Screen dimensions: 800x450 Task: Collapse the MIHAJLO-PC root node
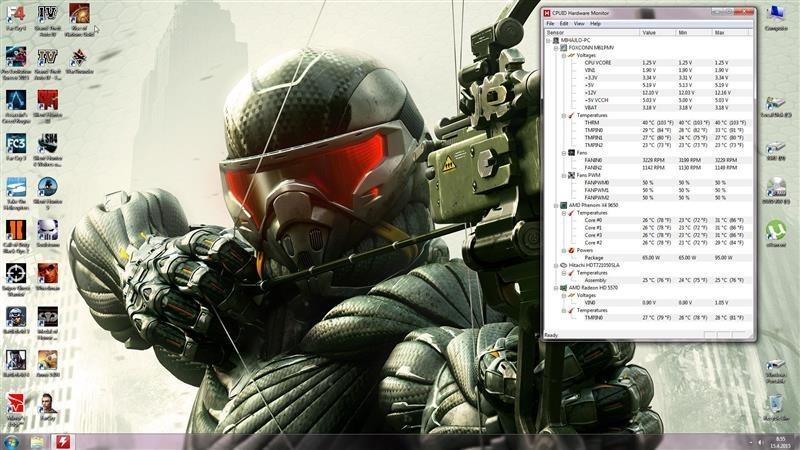(x=549, y=40)
